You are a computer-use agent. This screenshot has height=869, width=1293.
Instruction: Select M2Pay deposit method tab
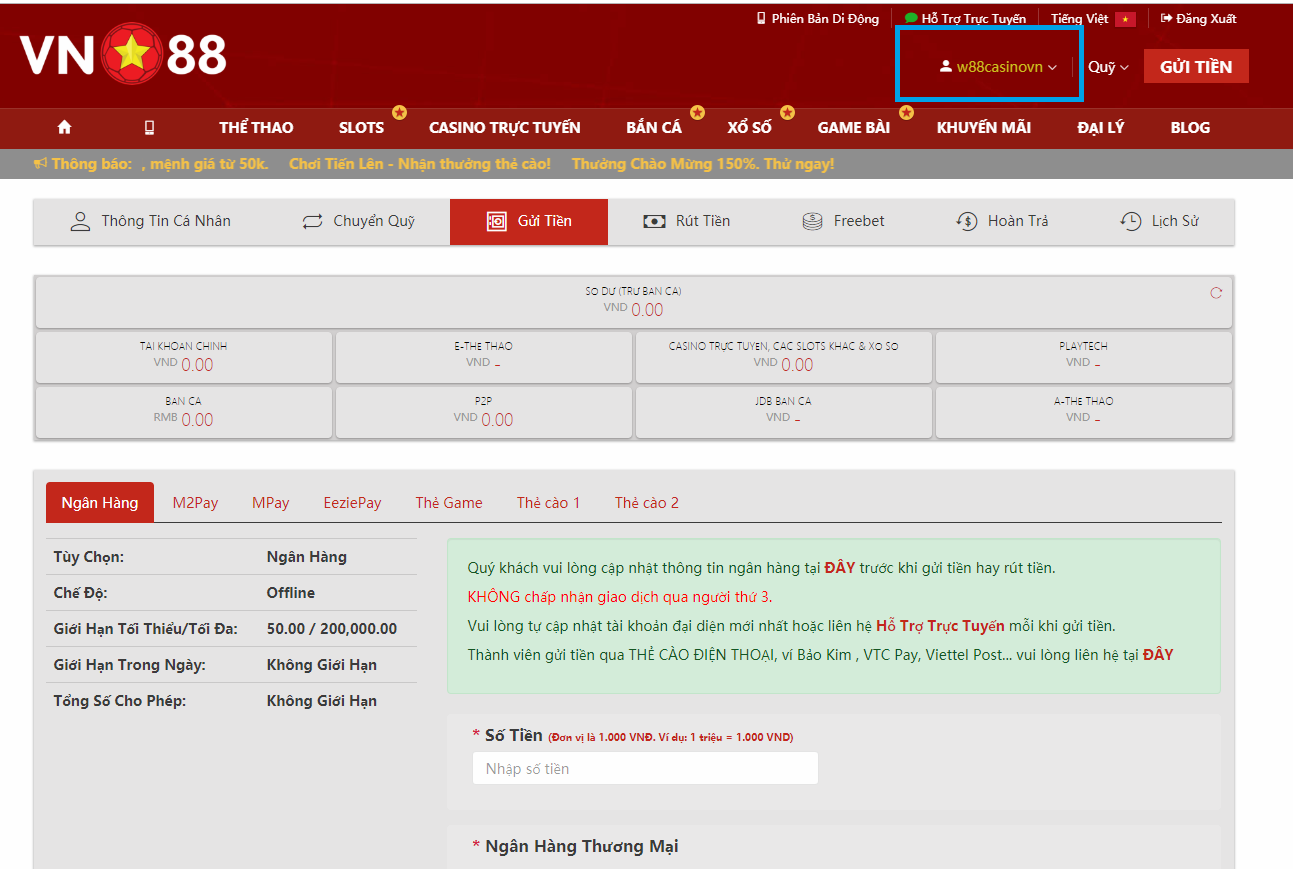tap(195, 502)
